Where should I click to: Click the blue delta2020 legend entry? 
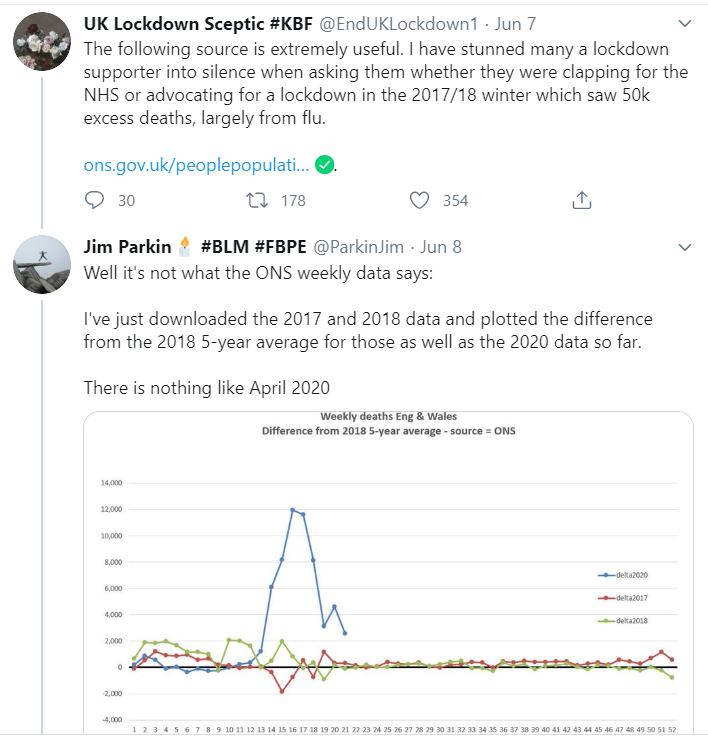click(x=620, y=576)
